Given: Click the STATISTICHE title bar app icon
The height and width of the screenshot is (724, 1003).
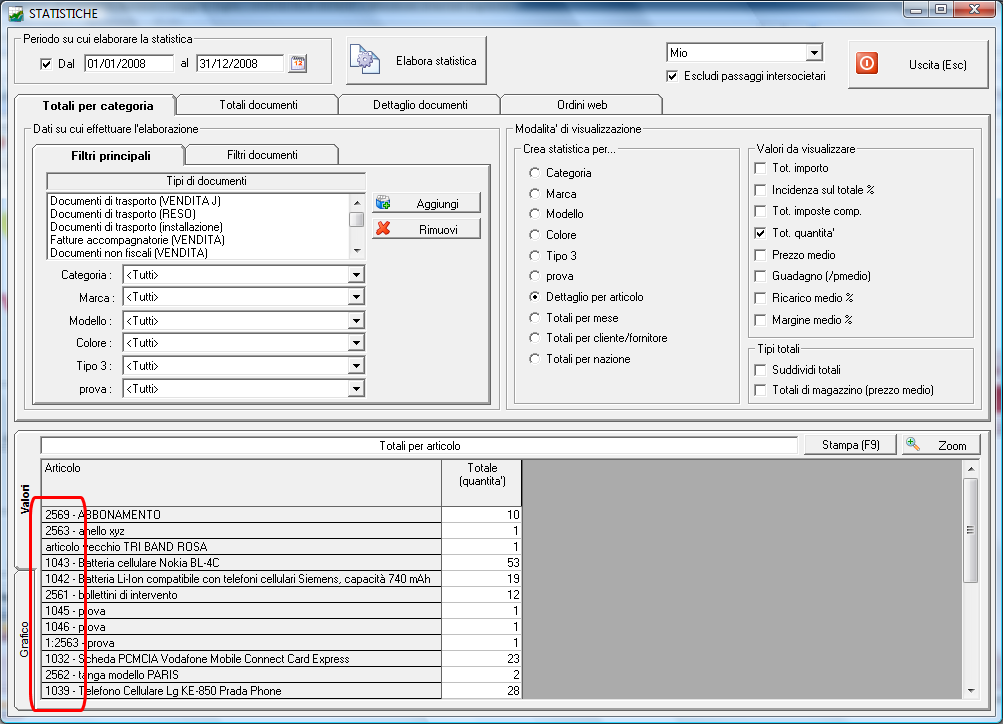Looking at the screenshot, I should click(x=15, y=11).
